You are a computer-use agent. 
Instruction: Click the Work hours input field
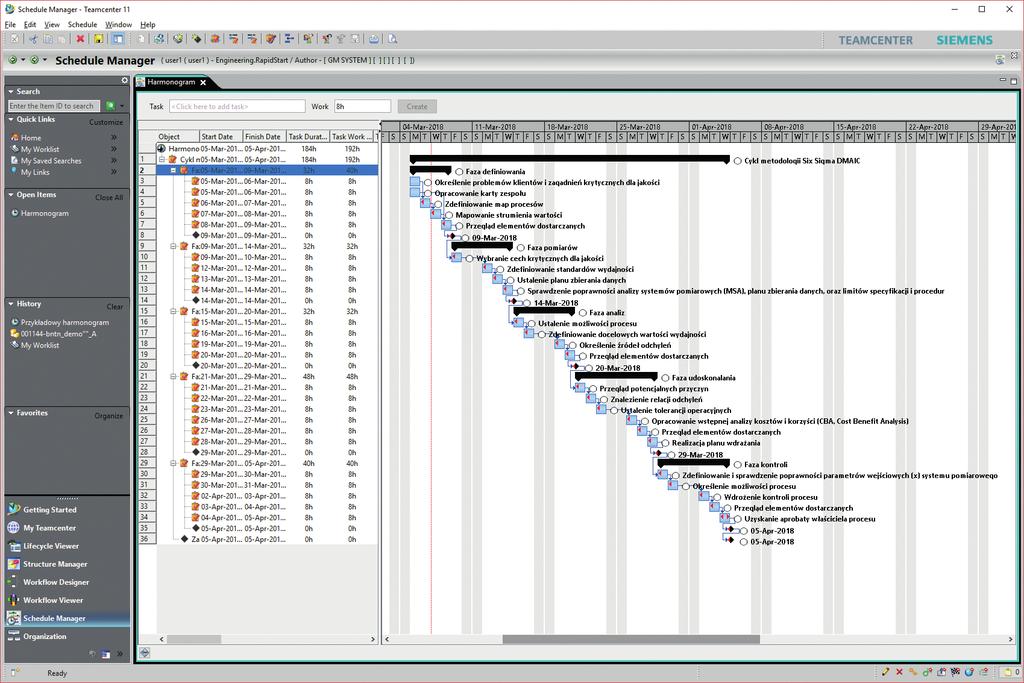[x=362, y=106]
